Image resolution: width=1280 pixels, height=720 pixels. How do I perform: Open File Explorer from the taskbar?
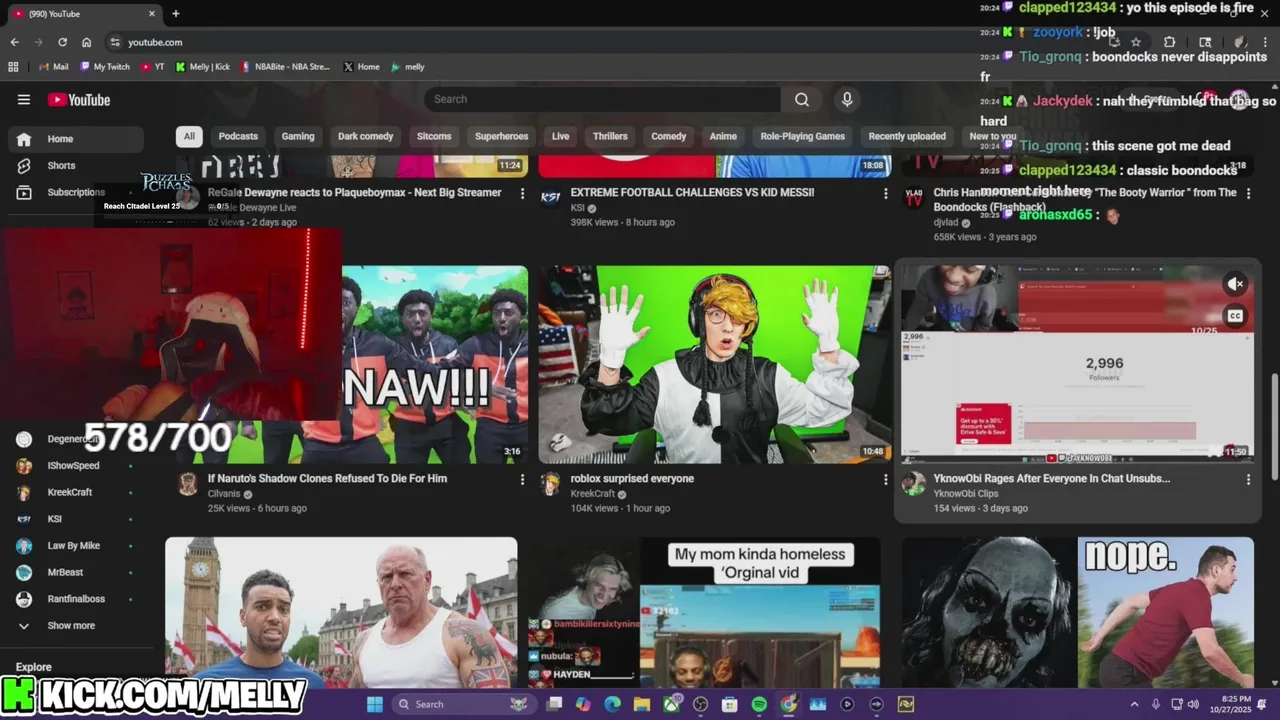pos(642,704)
